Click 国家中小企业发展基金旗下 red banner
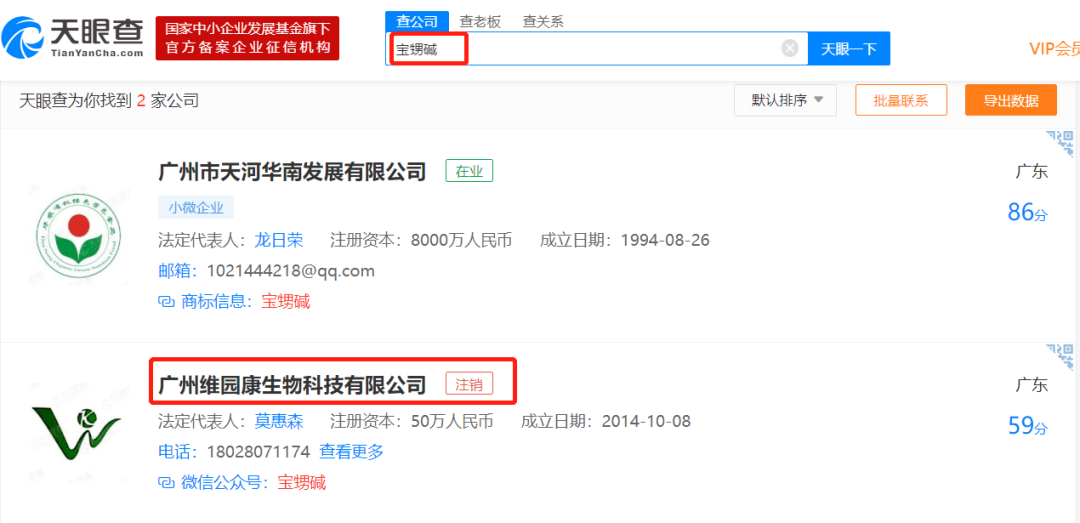Viewport: 1080px width, 523px height. [247, 38]
